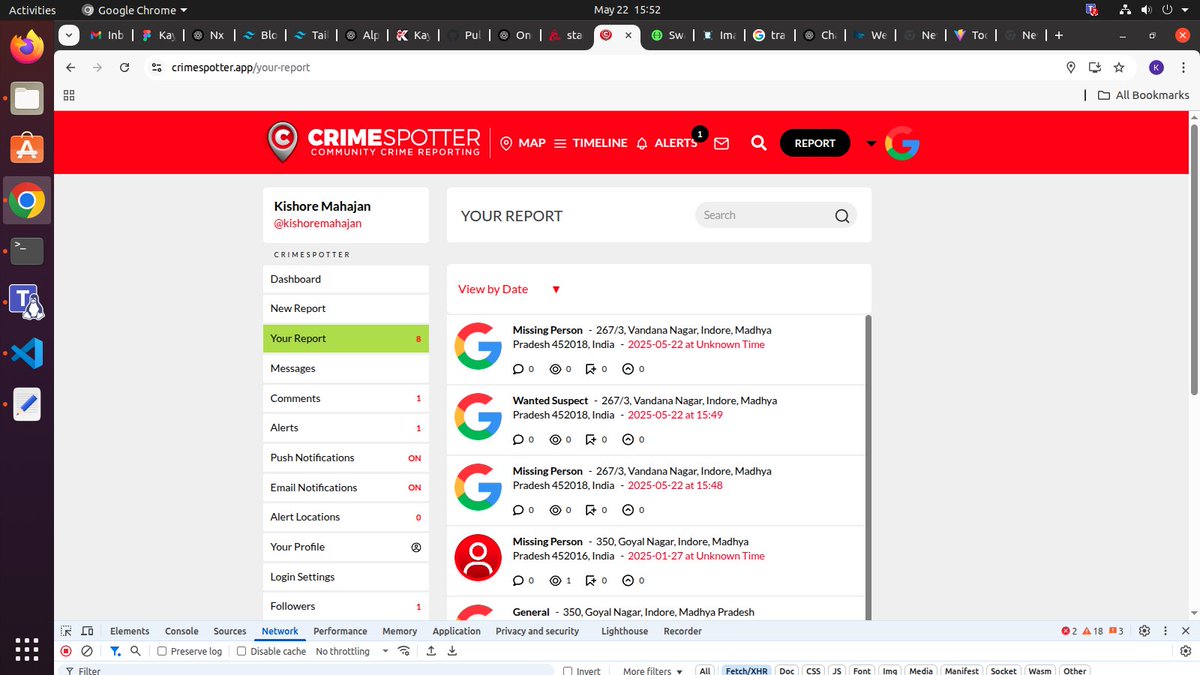Viewport: 1200px width, 675px height.
Task: Click the location pin icon in address bar
Action: point(1071,67)
